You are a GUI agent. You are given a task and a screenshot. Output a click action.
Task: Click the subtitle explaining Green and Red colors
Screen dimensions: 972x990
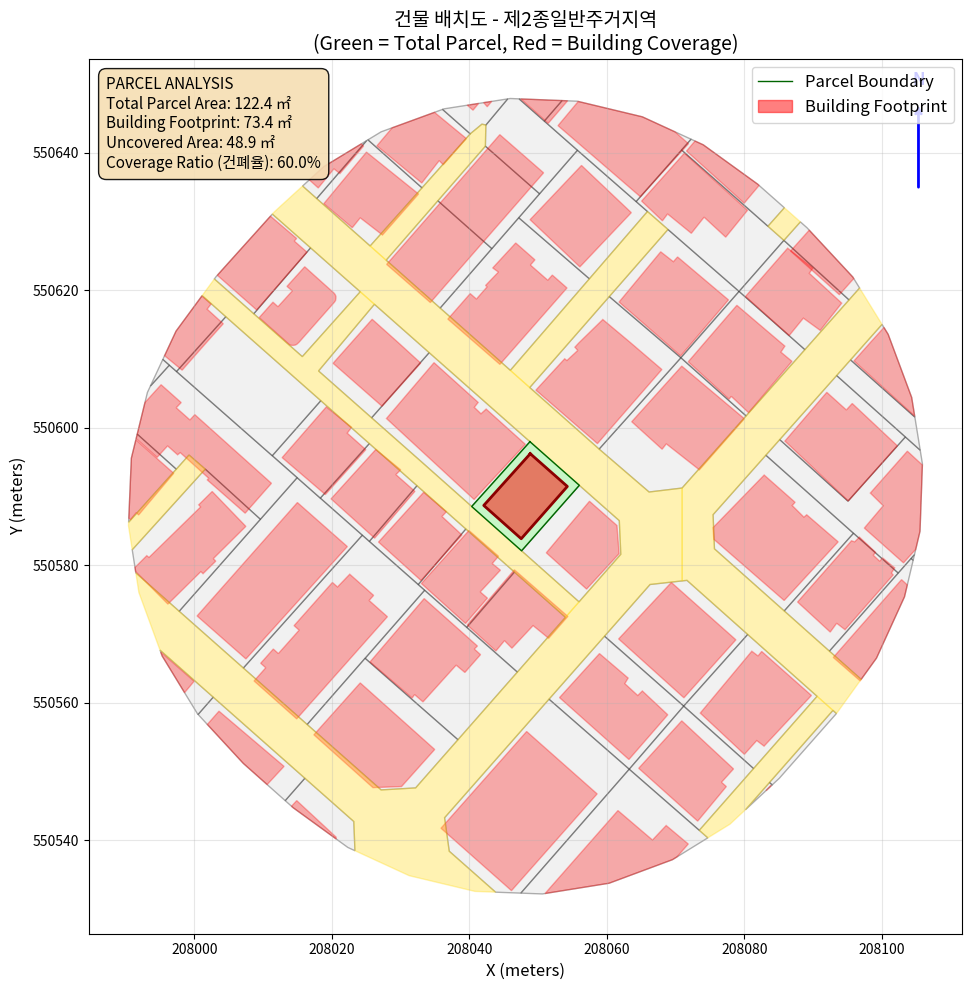click(x=525, y=43)
